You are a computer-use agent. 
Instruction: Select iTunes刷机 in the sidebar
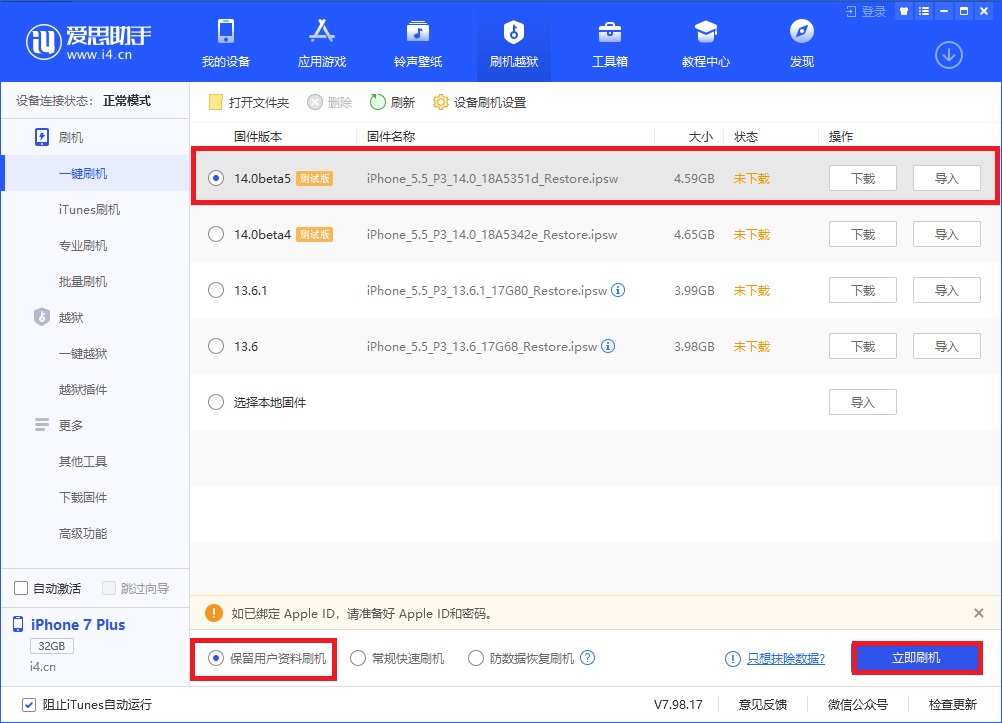(89, 210)
